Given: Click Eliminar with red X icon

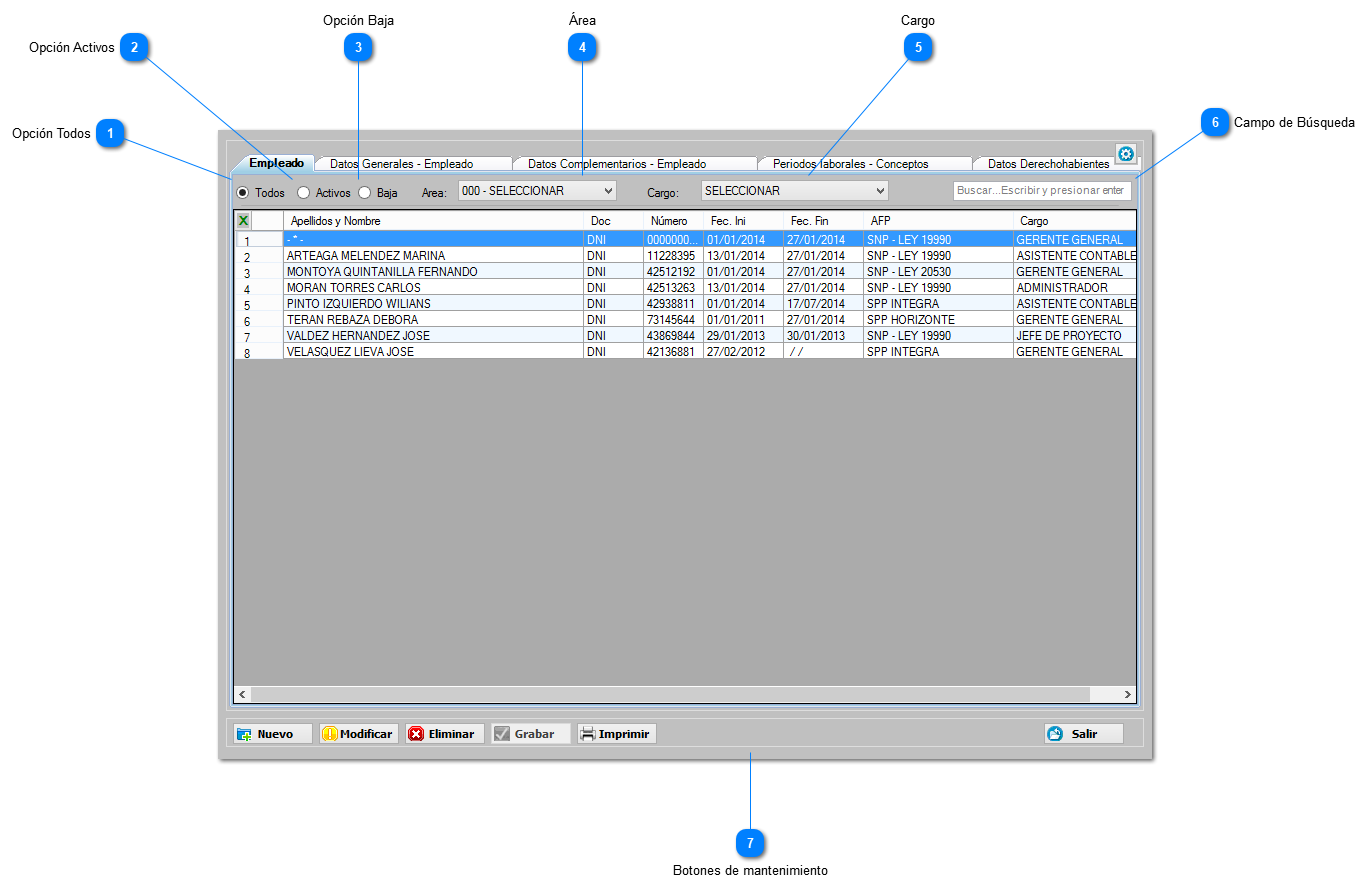Looking at the screenshot, I should pyautogui.click(x=445, y=734).
